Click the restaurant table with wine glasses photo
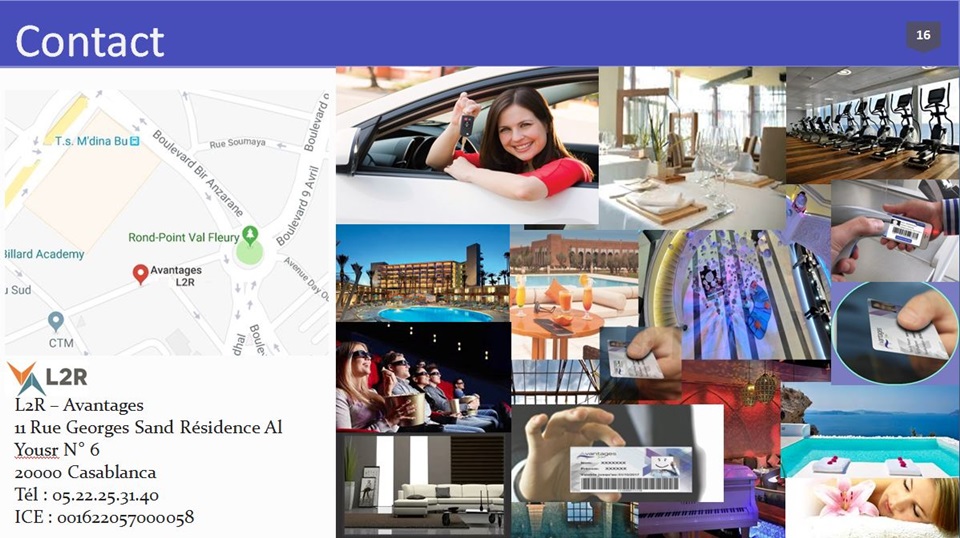960x538 pixels. coord(692,147)
